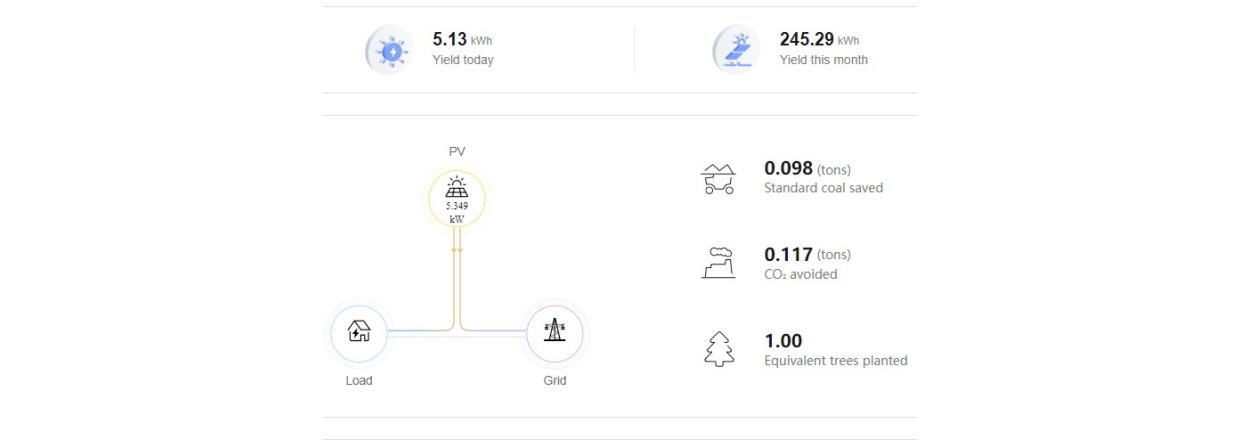Click the "Standard coal saved" text
Screen dimensions: 1240x440
(823, 188)
